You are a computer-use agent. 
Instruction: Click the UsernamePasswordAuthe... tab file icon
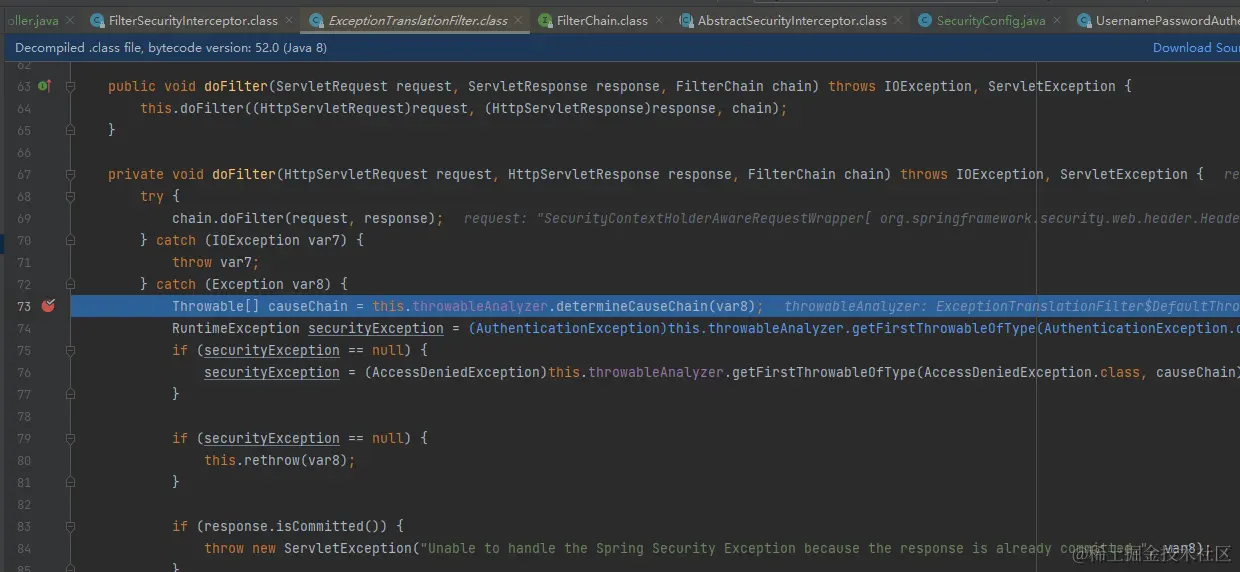[1084, 20]
